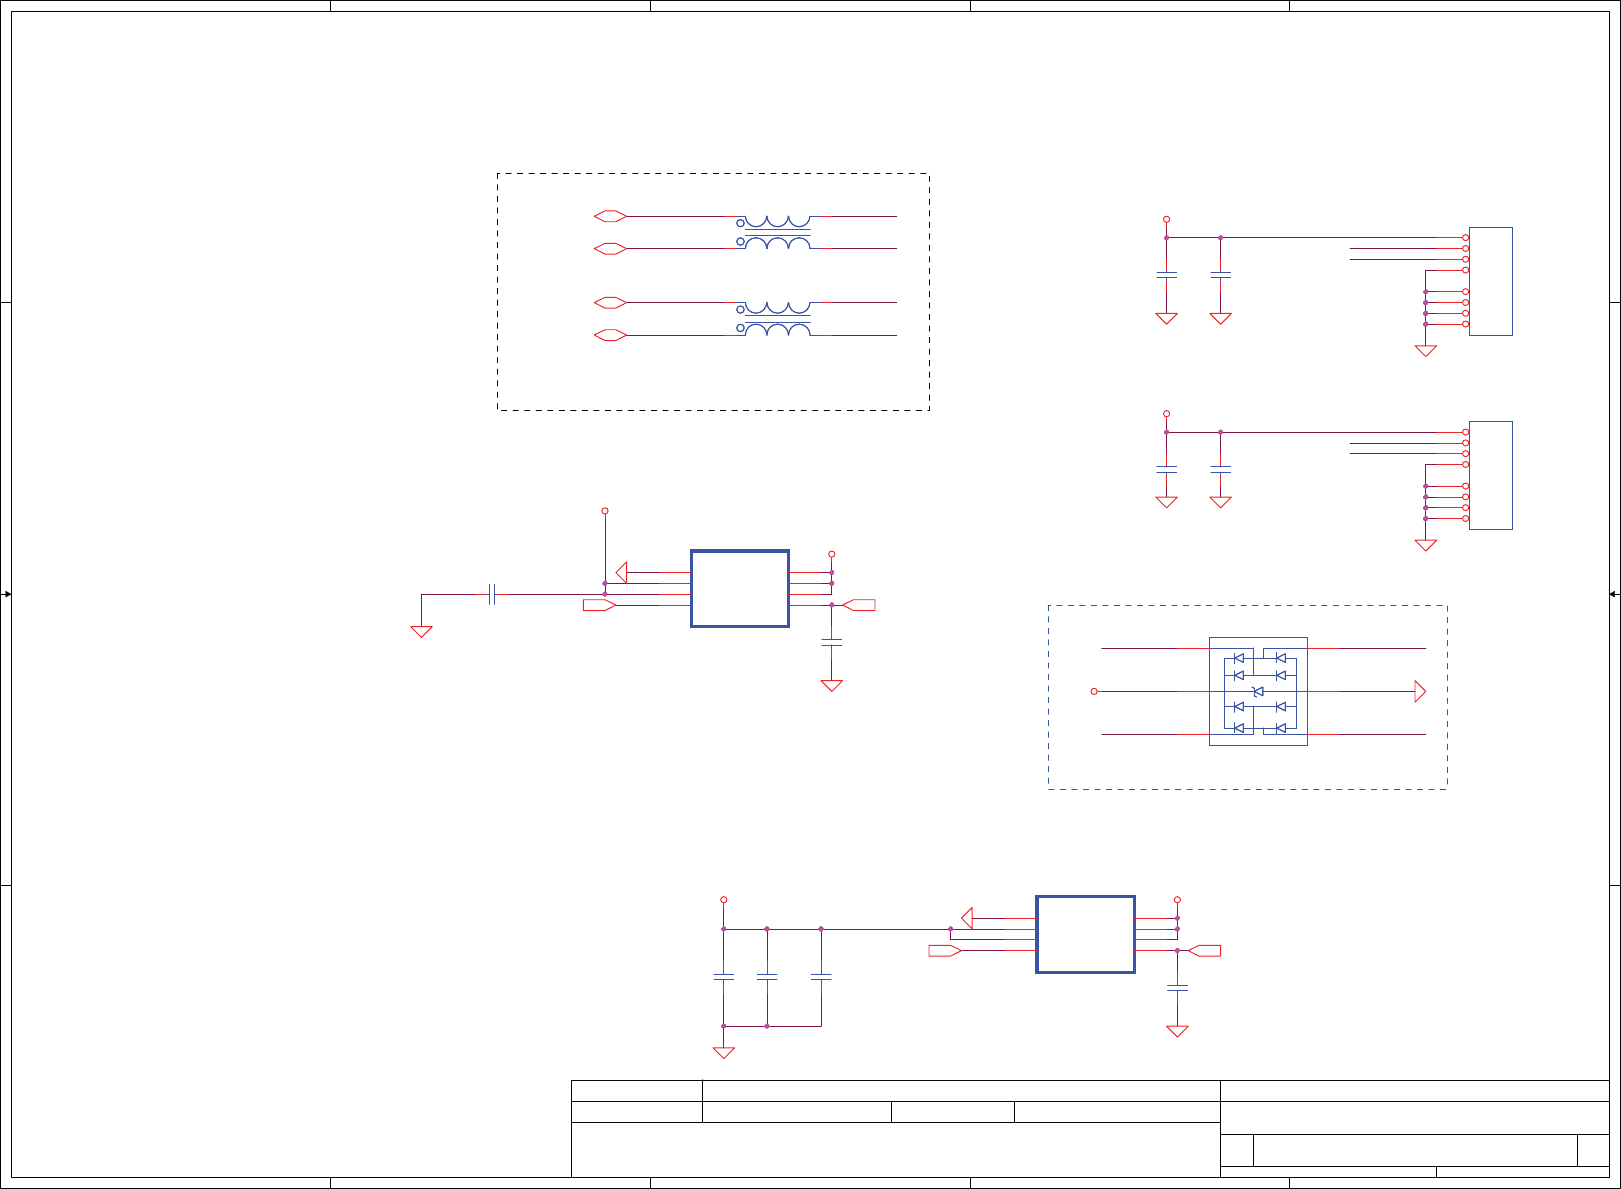Image resolution: width=1621 pixels, height=1189 pixels.
Task: Click the ground symbol below lower right connector pins
Action: [x=1425, y=545]
